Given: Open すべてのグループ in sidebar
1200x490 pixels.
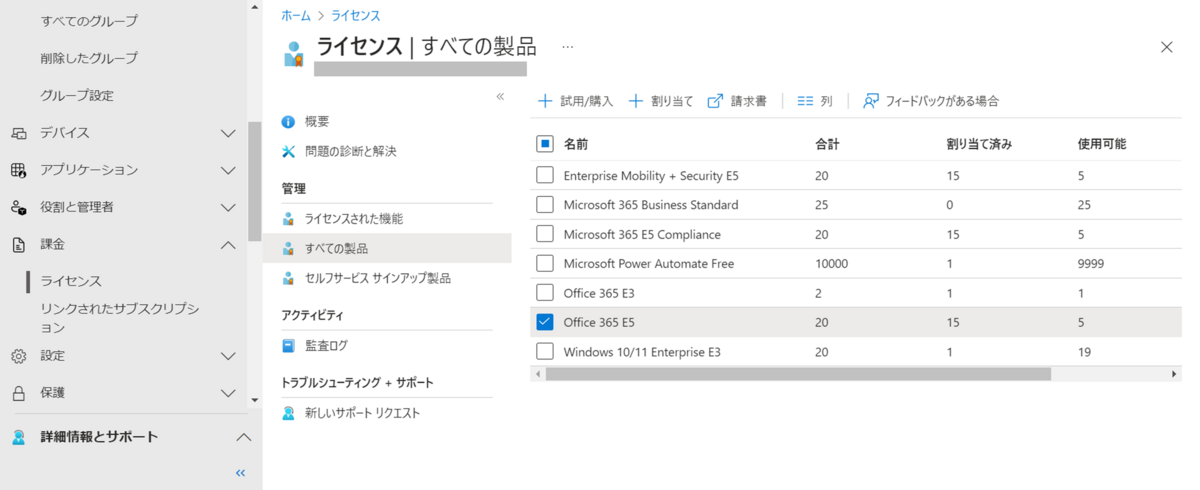Looking at the screenshot, I should pyautogui.click(x=89, y=21).
